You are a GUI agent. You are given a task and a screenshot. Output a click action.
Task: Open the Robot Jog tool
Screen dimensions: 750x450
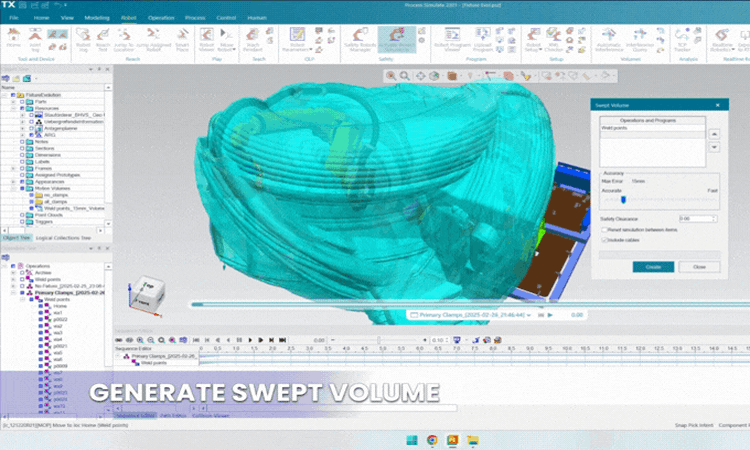(83, 39)
